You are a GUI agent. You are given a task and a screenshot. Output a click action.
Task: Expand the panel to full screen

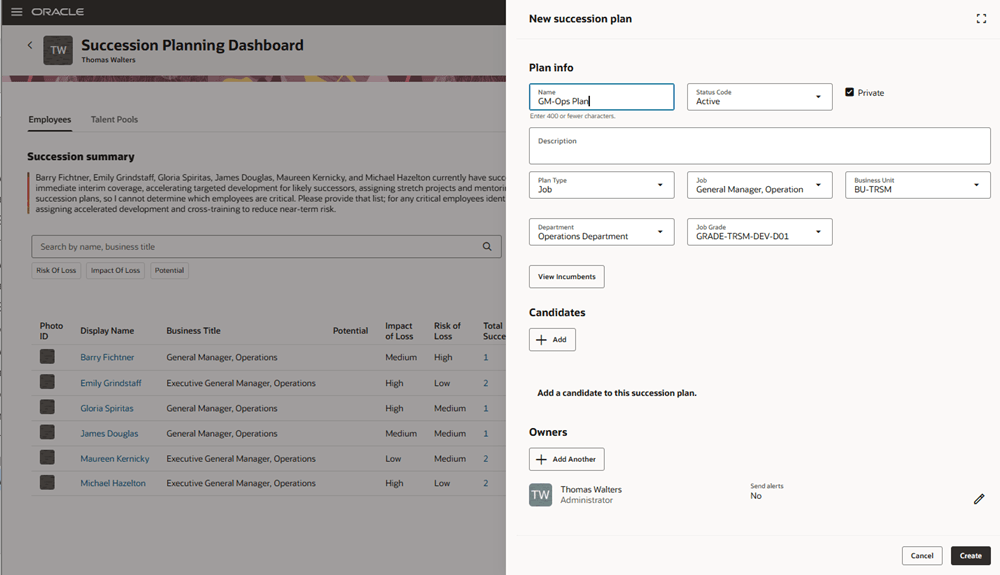click(981, 19)
